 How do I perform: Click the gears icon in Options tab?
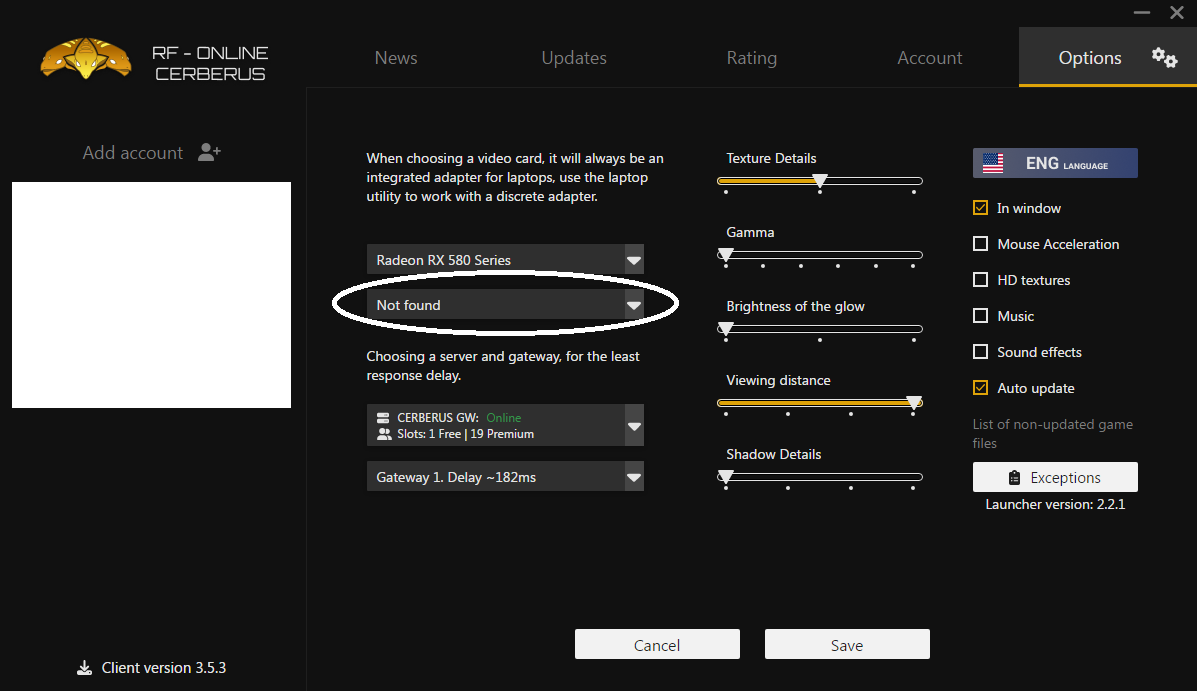point(1164,57)
